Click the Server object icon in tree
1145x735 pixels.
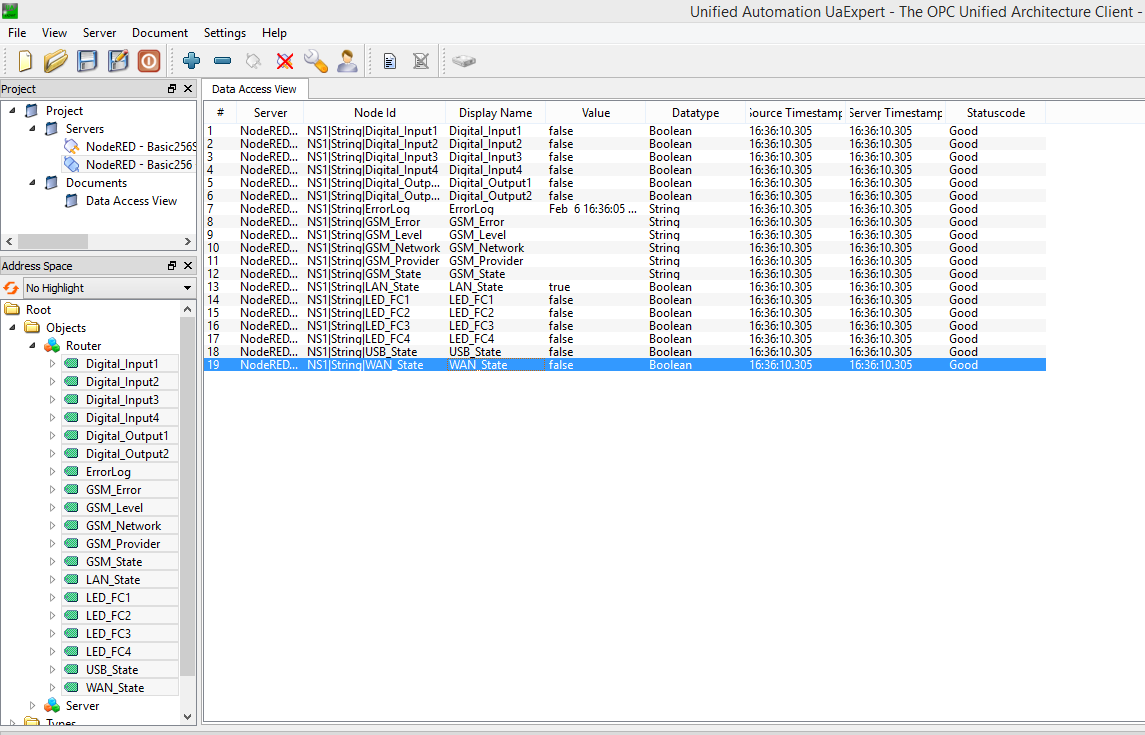click(x=52, y=706)
